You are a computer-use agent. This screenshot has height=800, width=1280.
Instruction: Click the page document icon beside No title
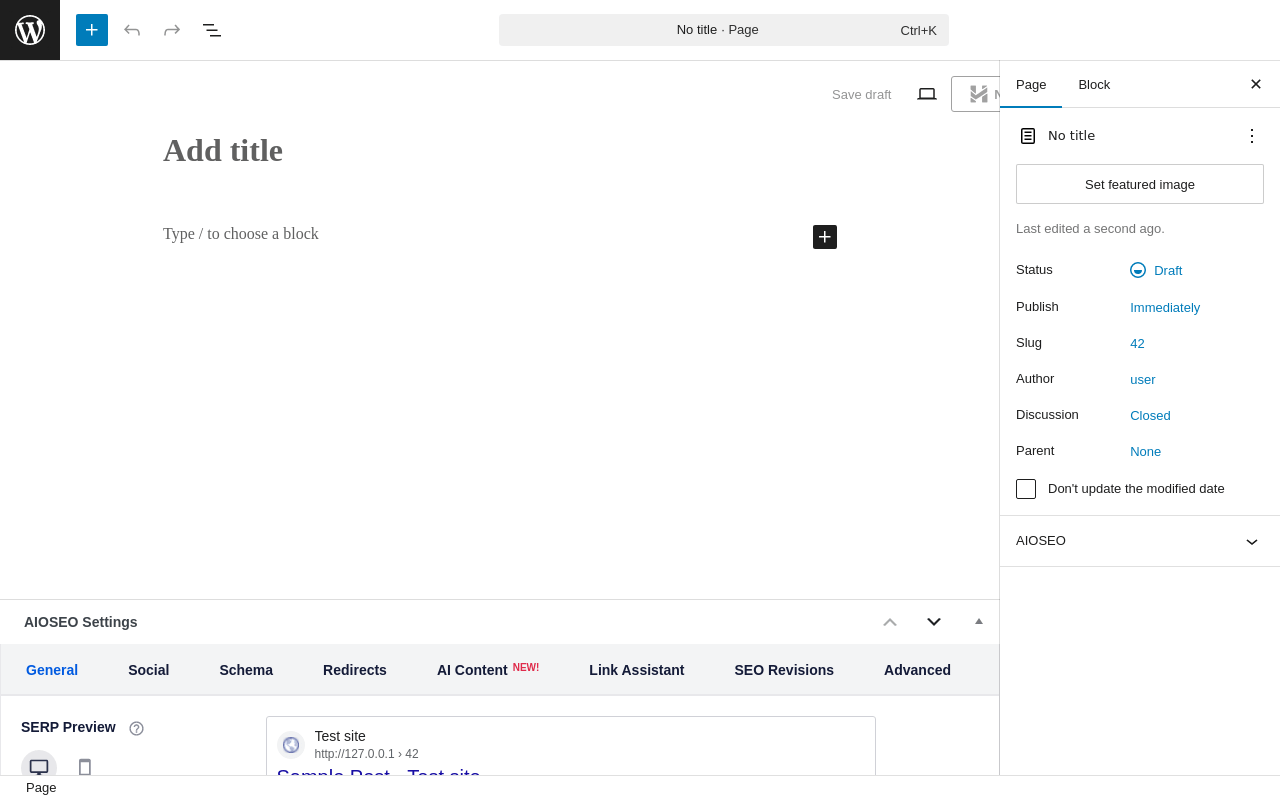point(1028,136)
